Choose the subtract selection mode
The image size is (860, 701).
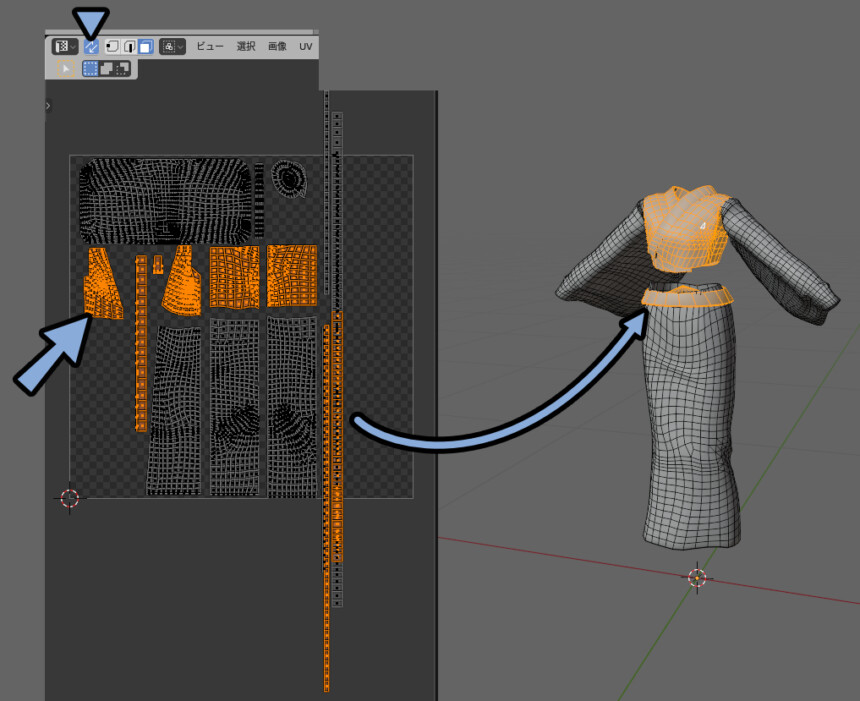pos(122,69)
